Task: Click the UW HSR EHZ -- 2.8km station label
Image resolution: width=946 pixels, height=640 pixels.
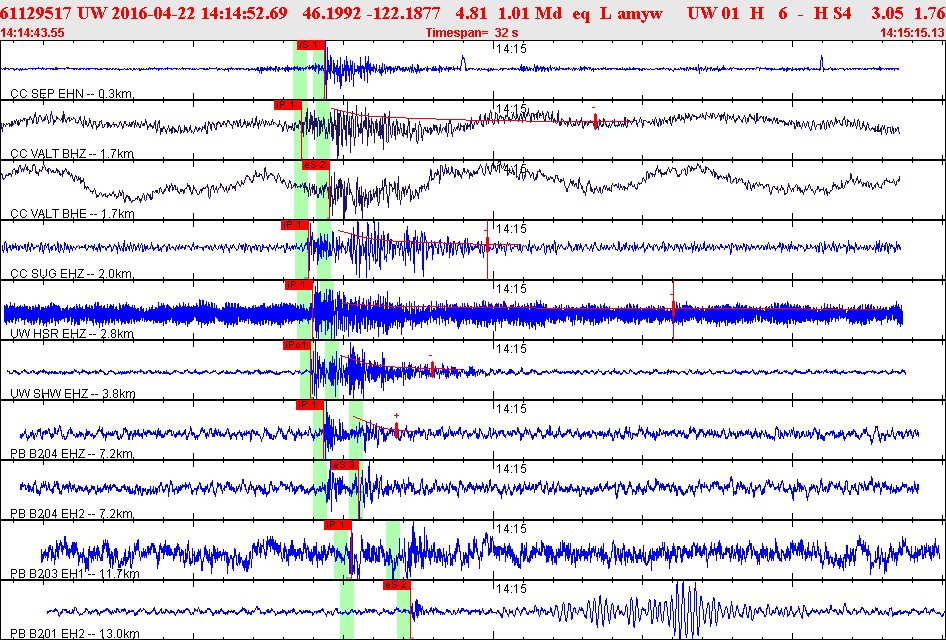Action: point(72,334)
